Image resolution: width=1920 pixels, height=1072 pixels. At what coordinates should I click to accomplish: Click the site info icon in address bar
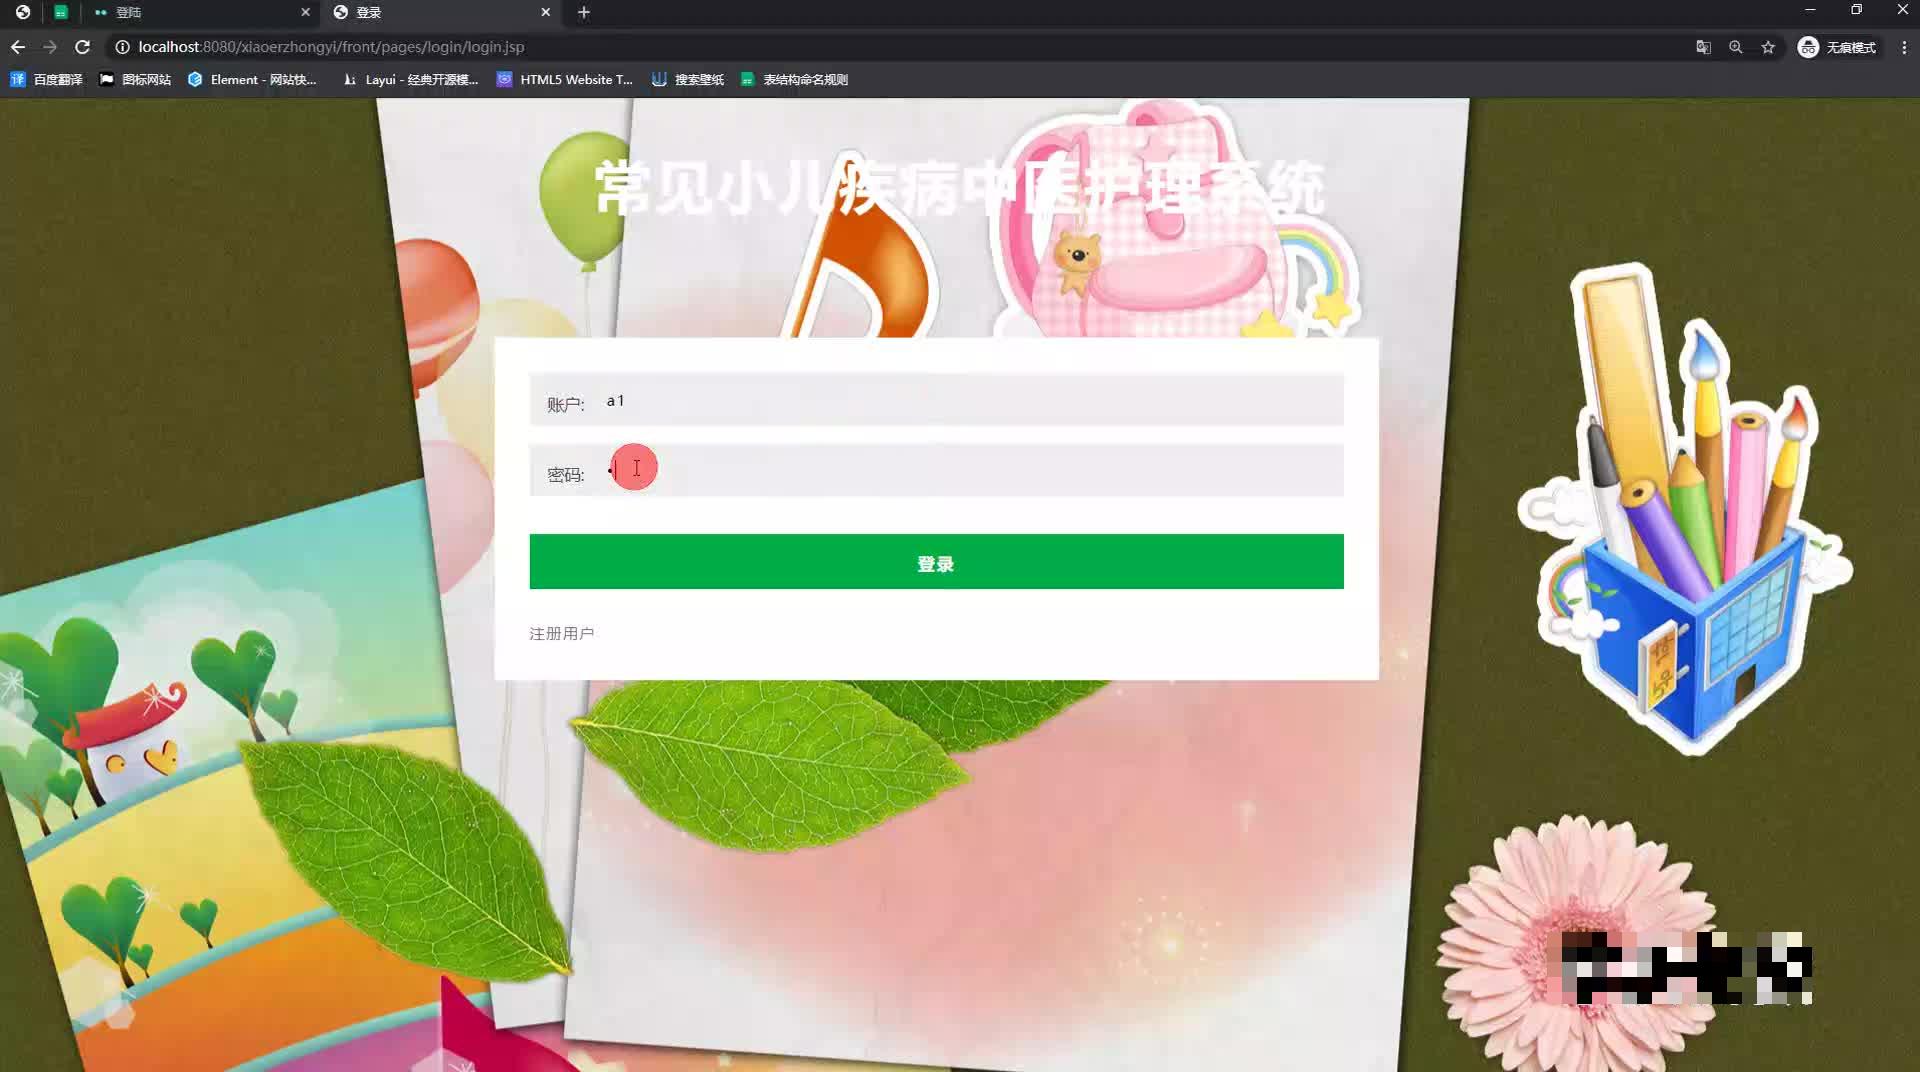coord(122,47)
